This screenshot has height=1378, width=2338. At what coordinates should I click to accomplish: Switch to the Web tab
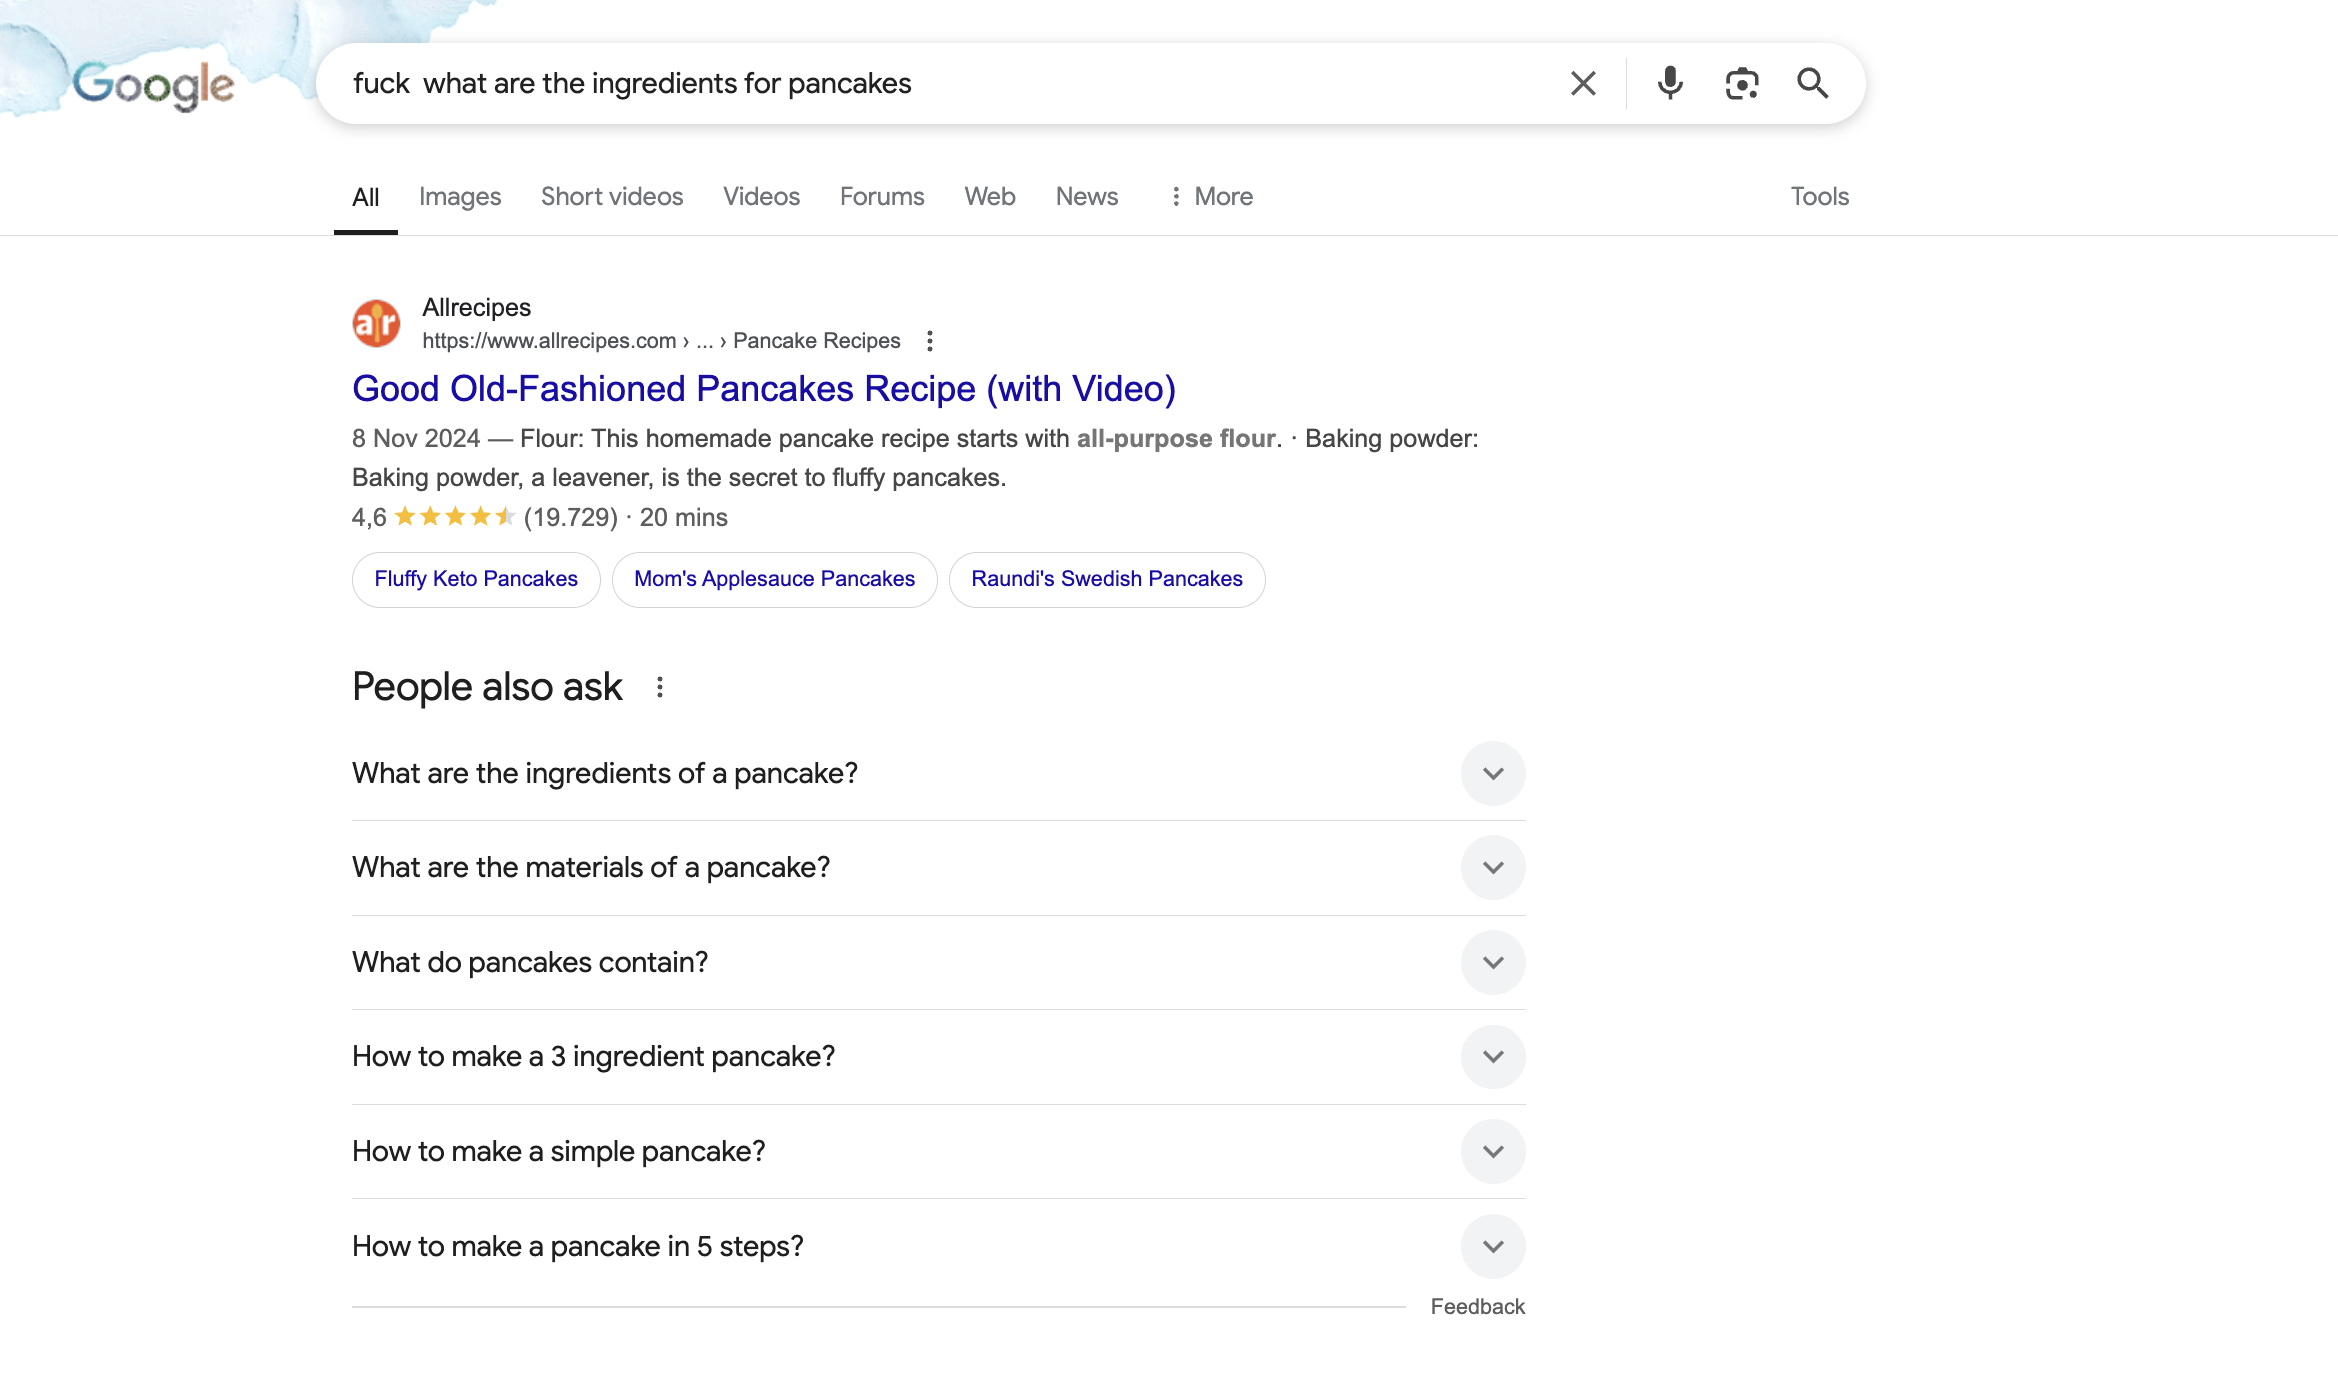tap(990, 197)
